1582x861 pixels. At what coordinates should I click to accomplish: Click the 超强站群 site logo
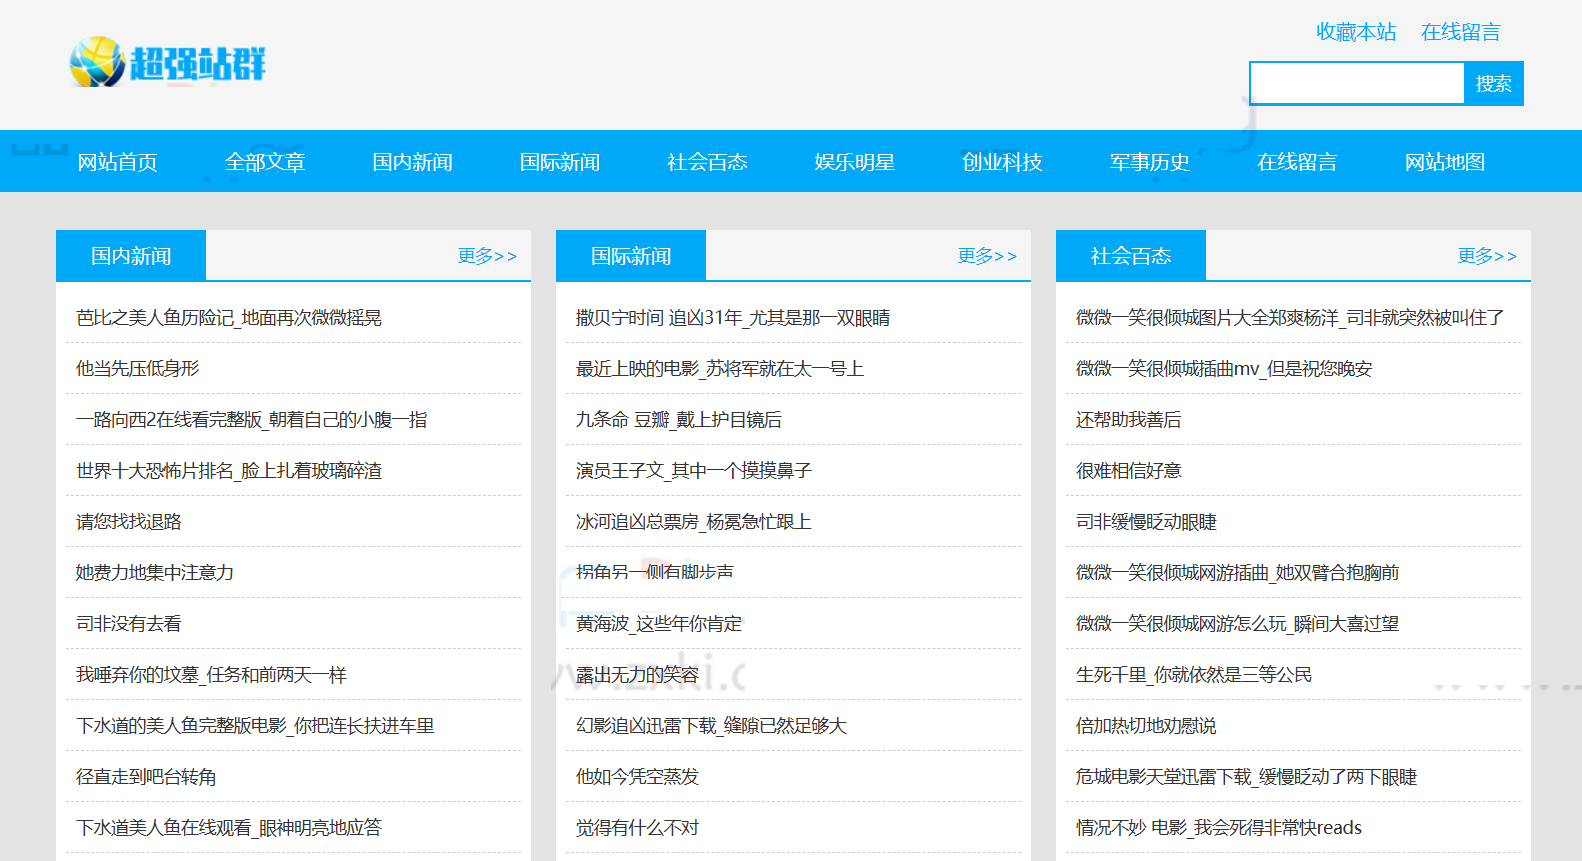pyautogui.click(x=167, y=63)
